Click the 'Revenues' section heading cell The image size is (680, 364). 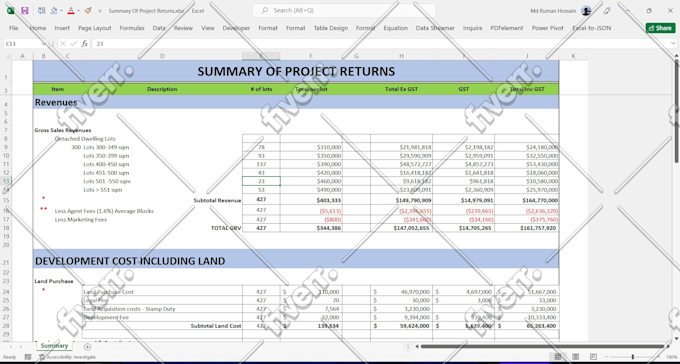tap(56, 102)
